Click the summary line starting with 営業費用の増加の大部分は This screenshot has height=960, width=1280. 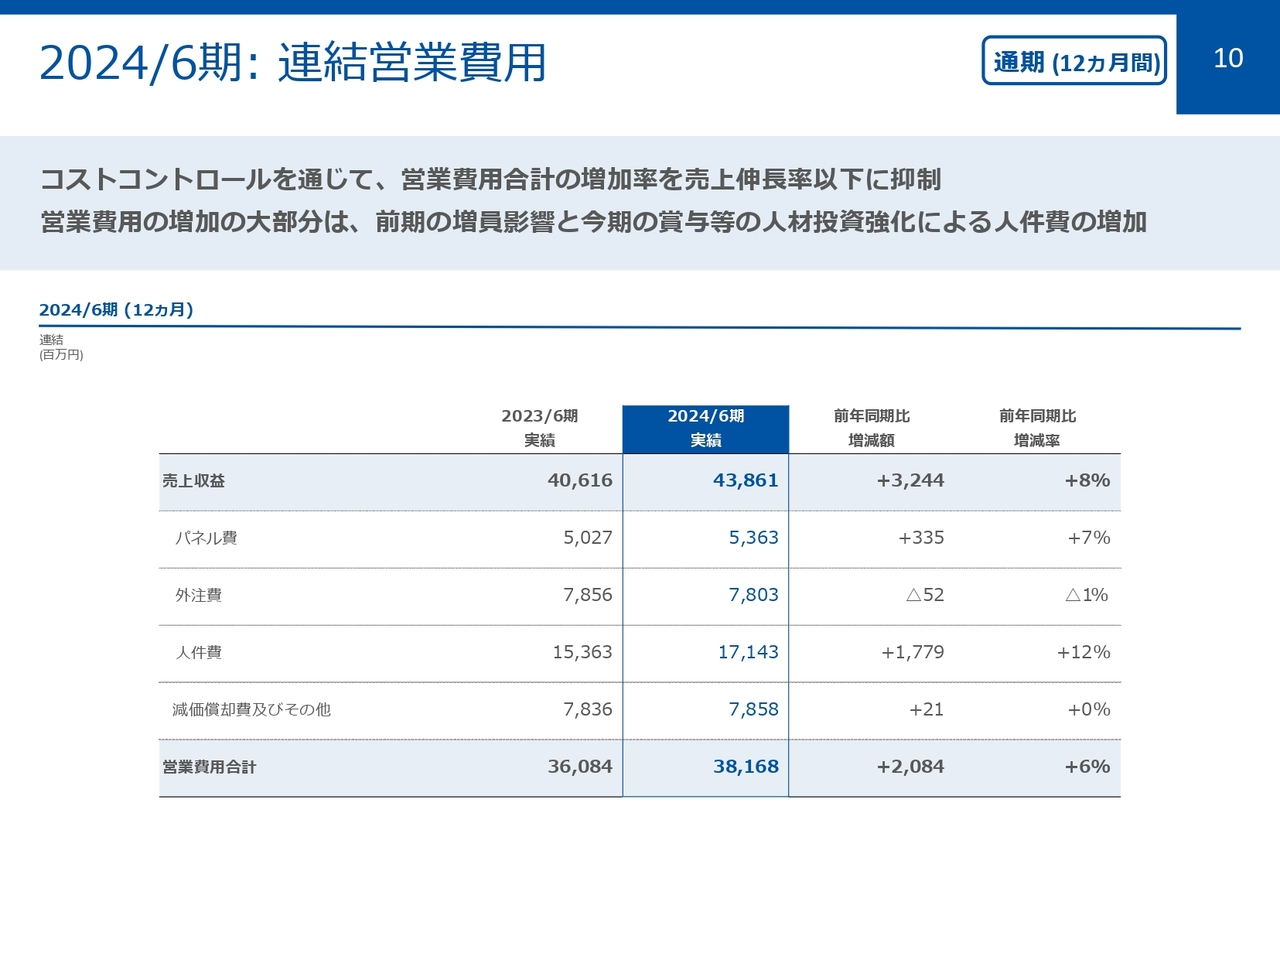click(x=593, y=222)
